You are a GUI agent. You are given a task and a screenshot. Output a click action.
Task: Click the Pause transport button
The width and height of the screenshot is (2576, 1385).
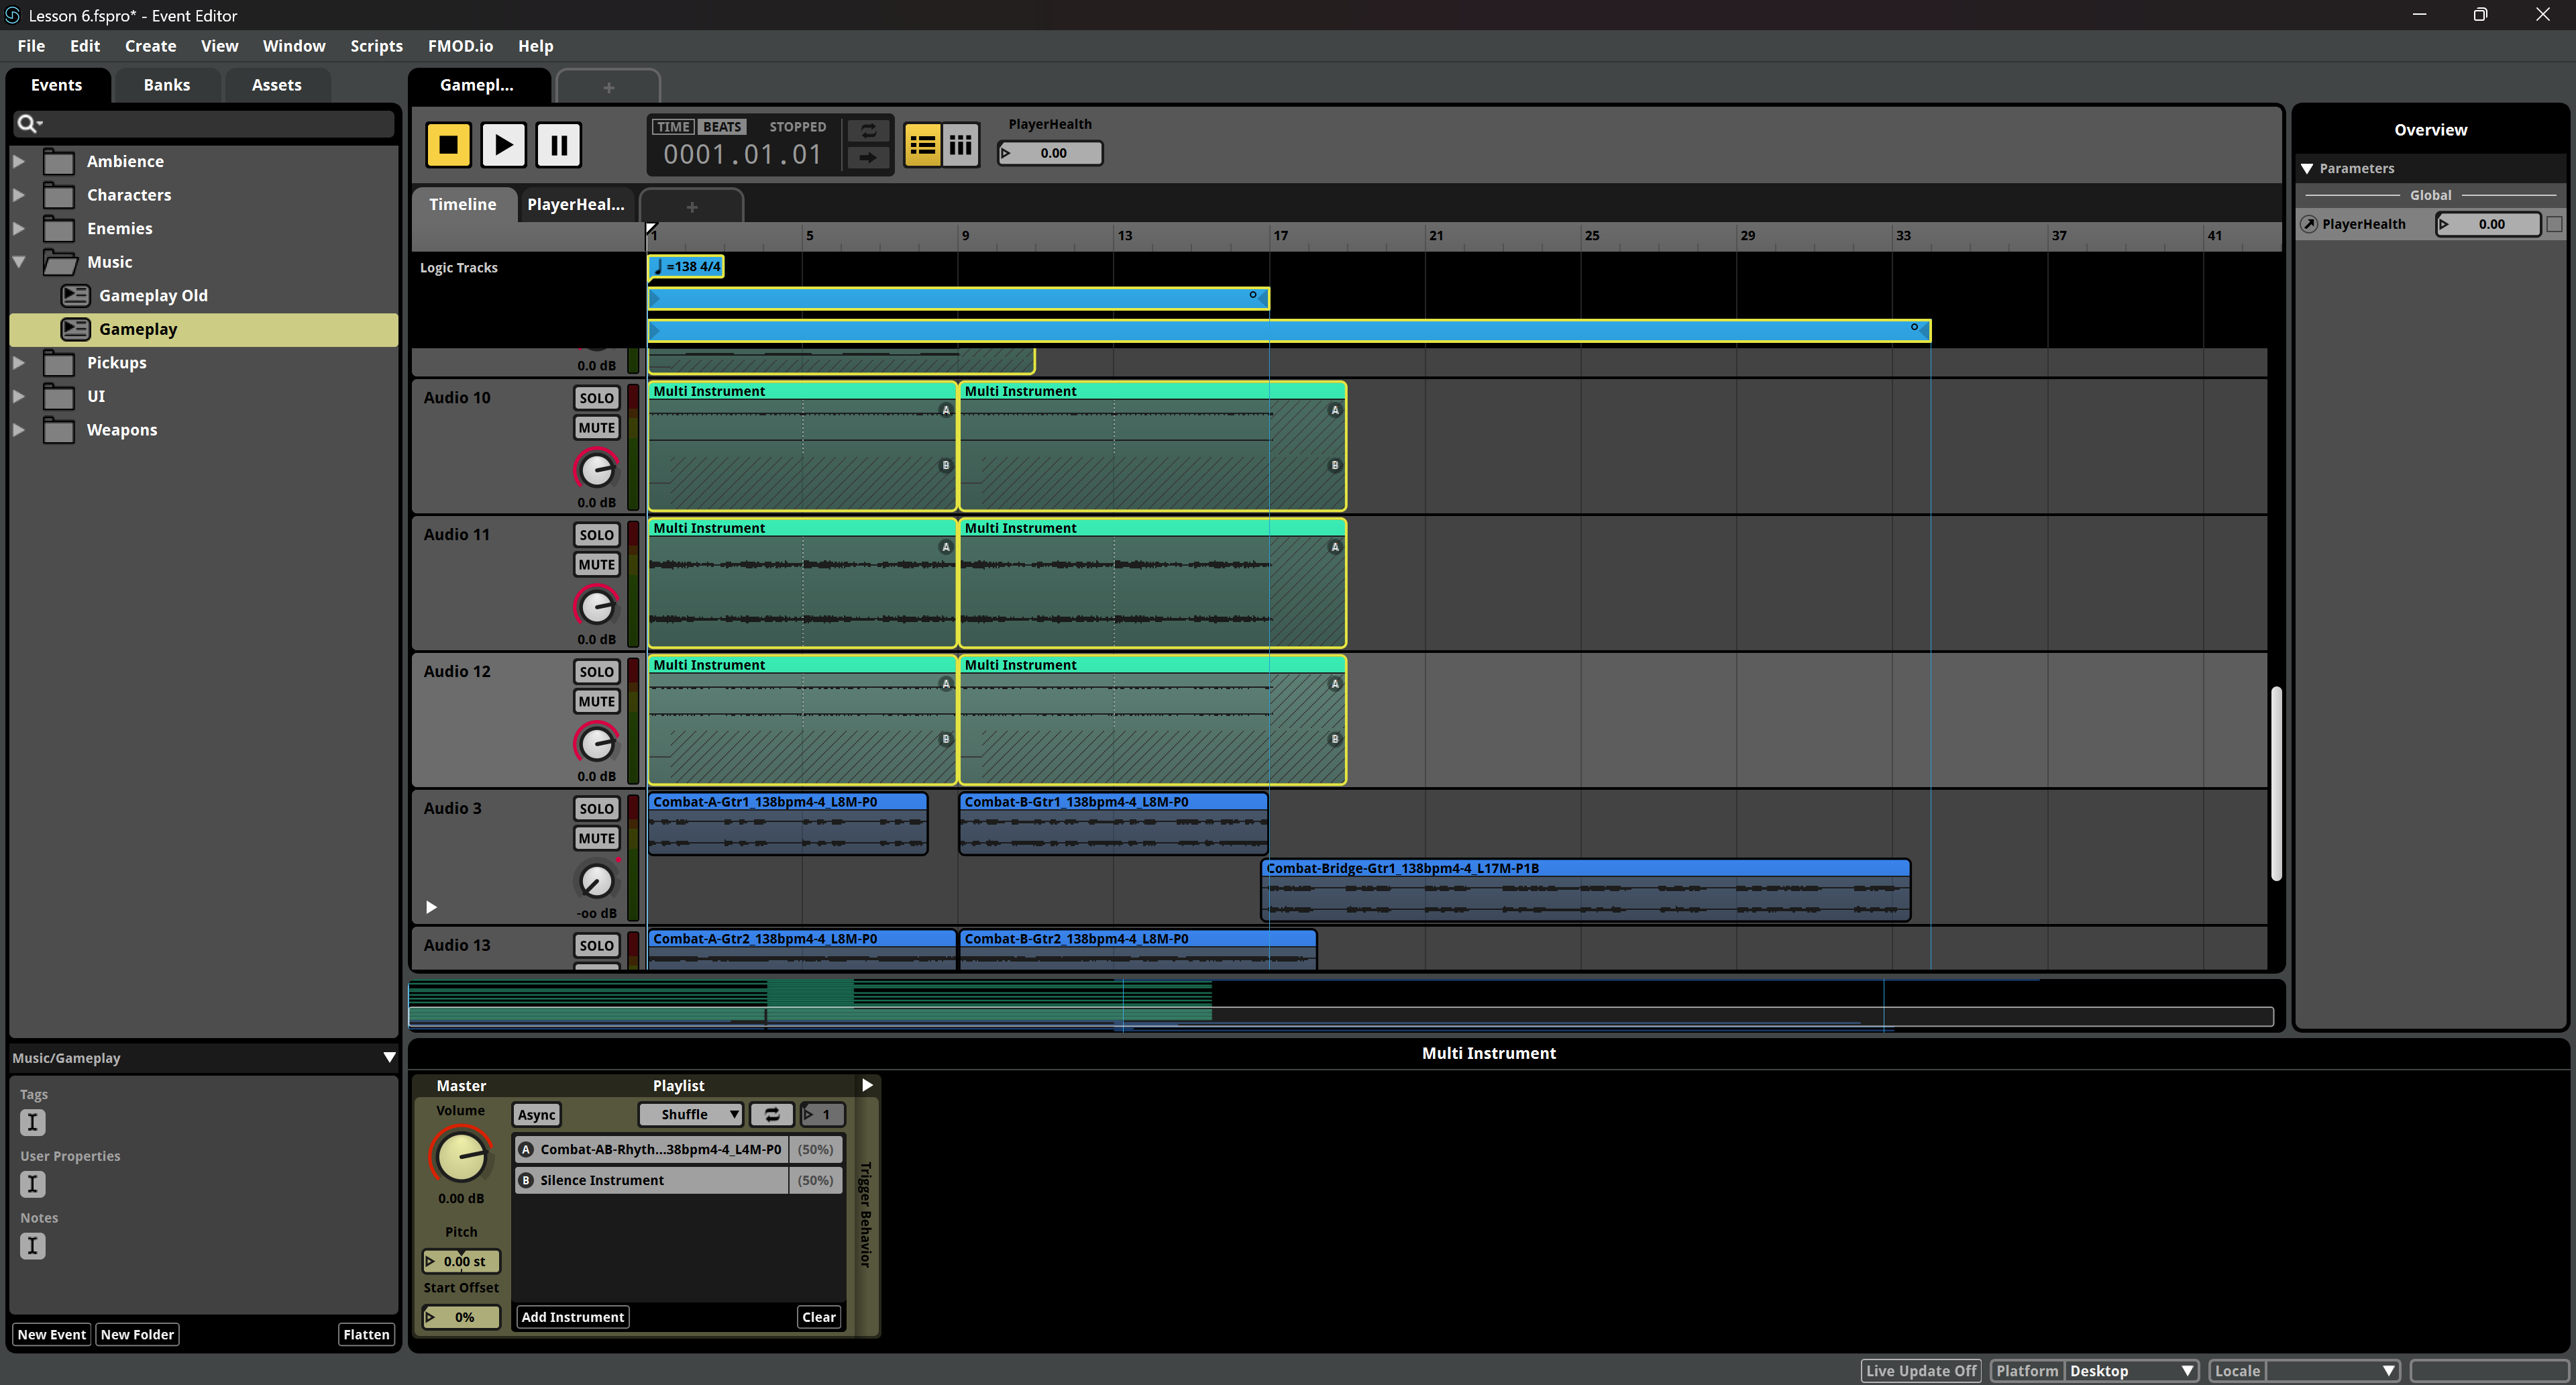tap(559, 145)
